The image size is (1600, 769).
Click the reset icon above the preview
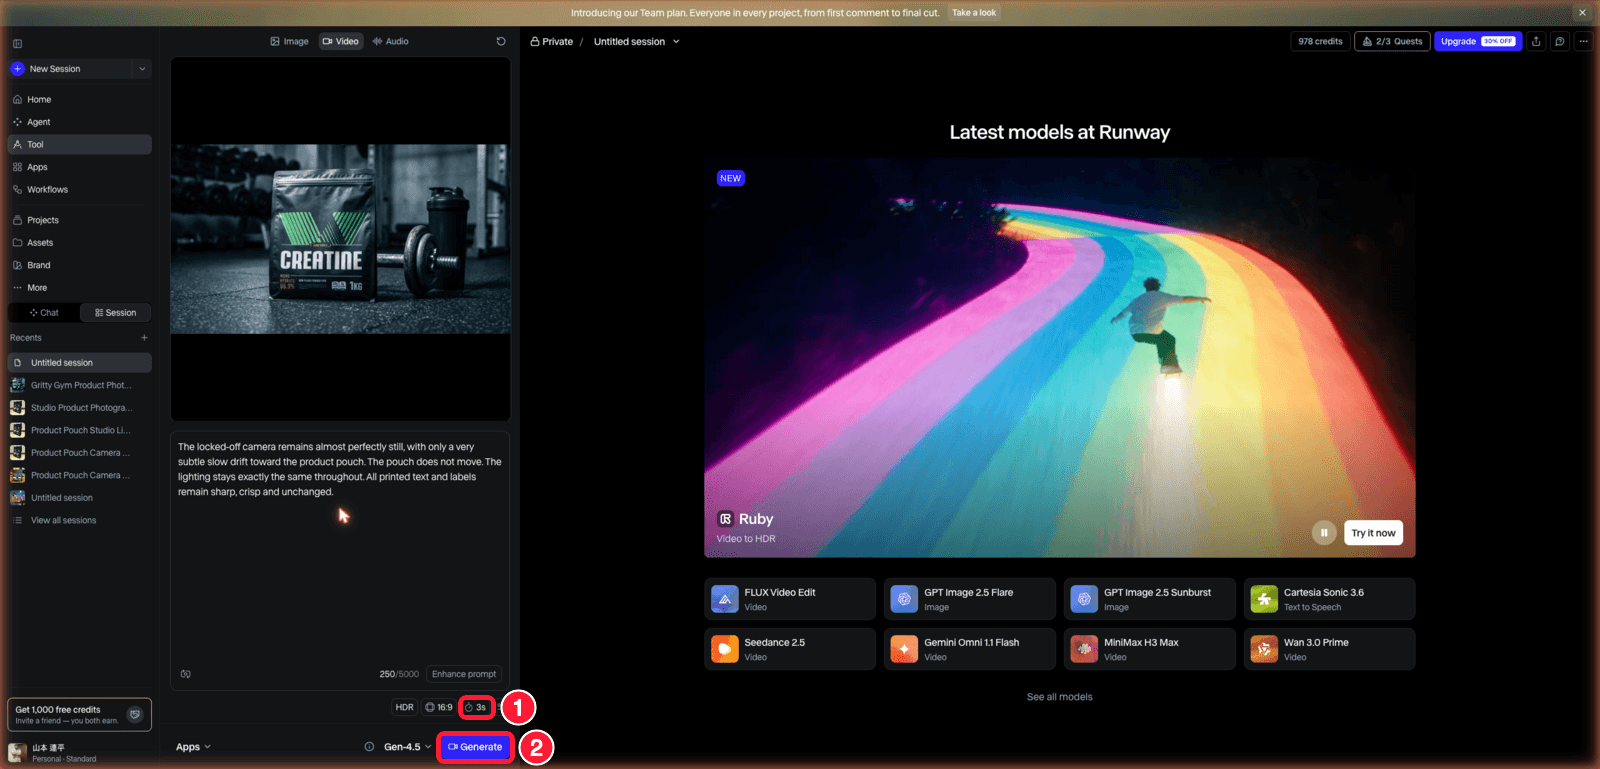click(x=501, y=41)
